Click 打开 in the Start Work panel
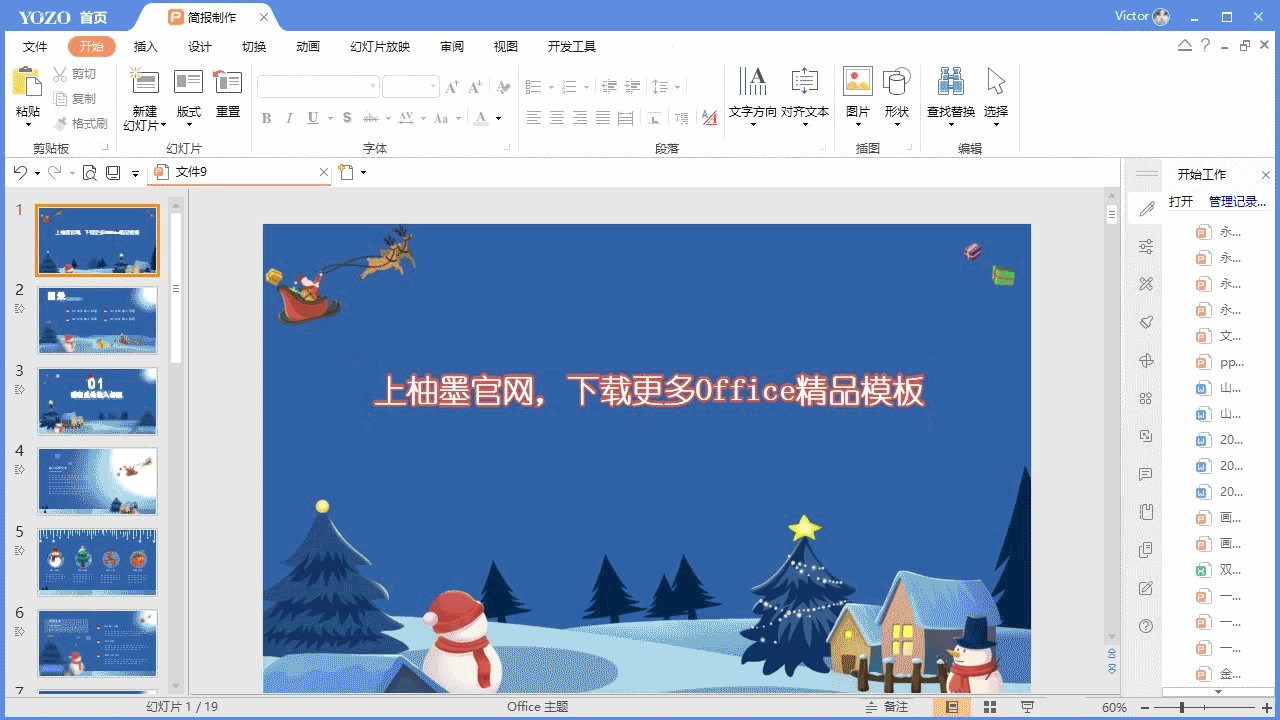 (x=1181, y=202)
